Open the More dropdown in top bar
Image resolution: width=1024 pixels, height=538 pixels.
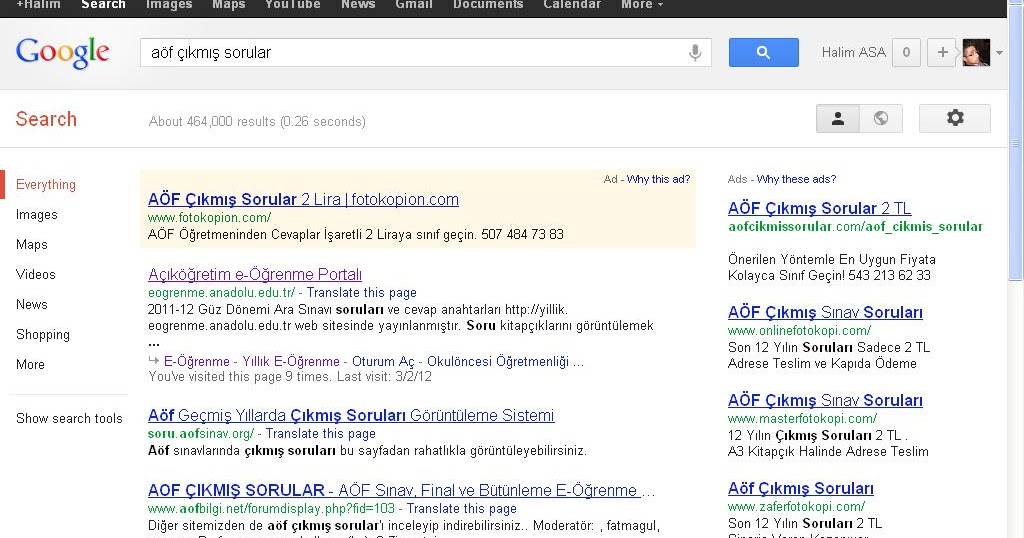coord(641,5)
